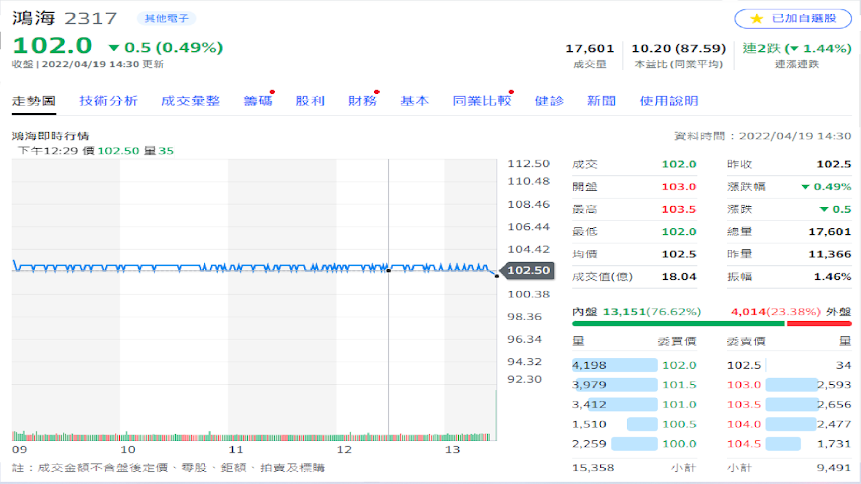Click the 已加自選股 watchlist button
This screenshot has height=484, width=861.
[x=793, y=18]
